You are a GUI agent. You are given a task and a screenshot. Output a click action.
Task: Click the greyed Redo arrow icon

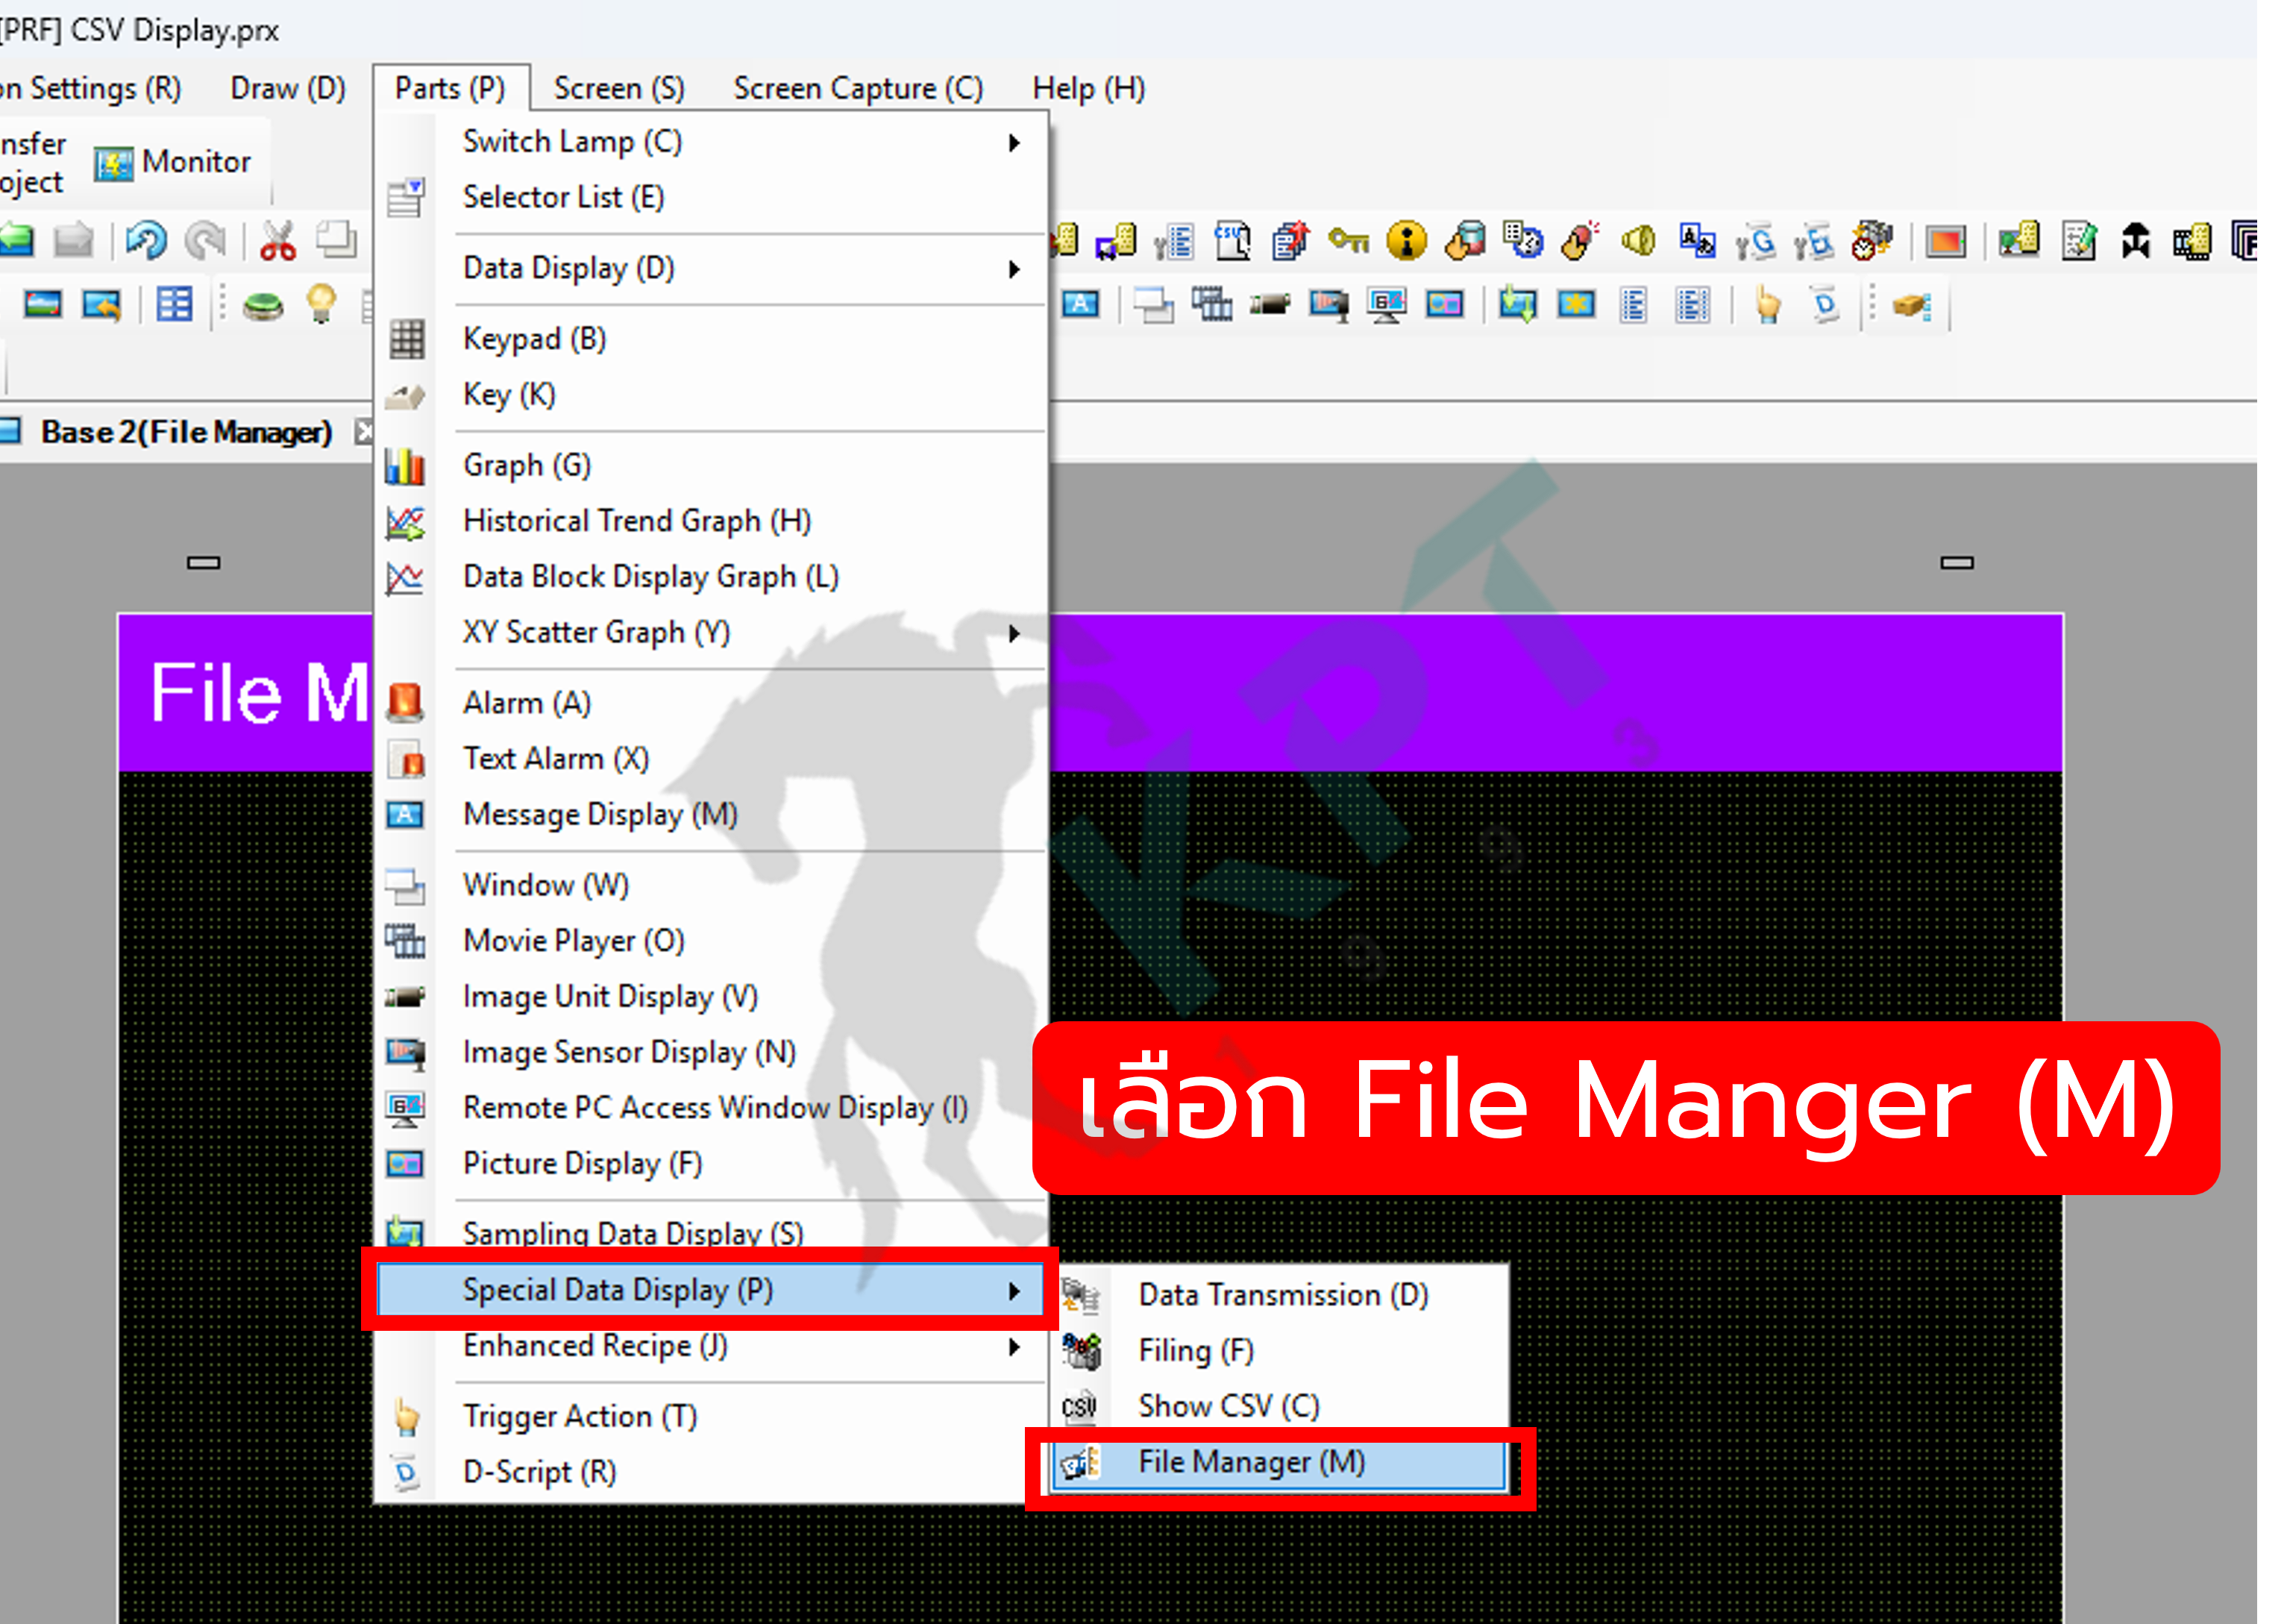206,240
